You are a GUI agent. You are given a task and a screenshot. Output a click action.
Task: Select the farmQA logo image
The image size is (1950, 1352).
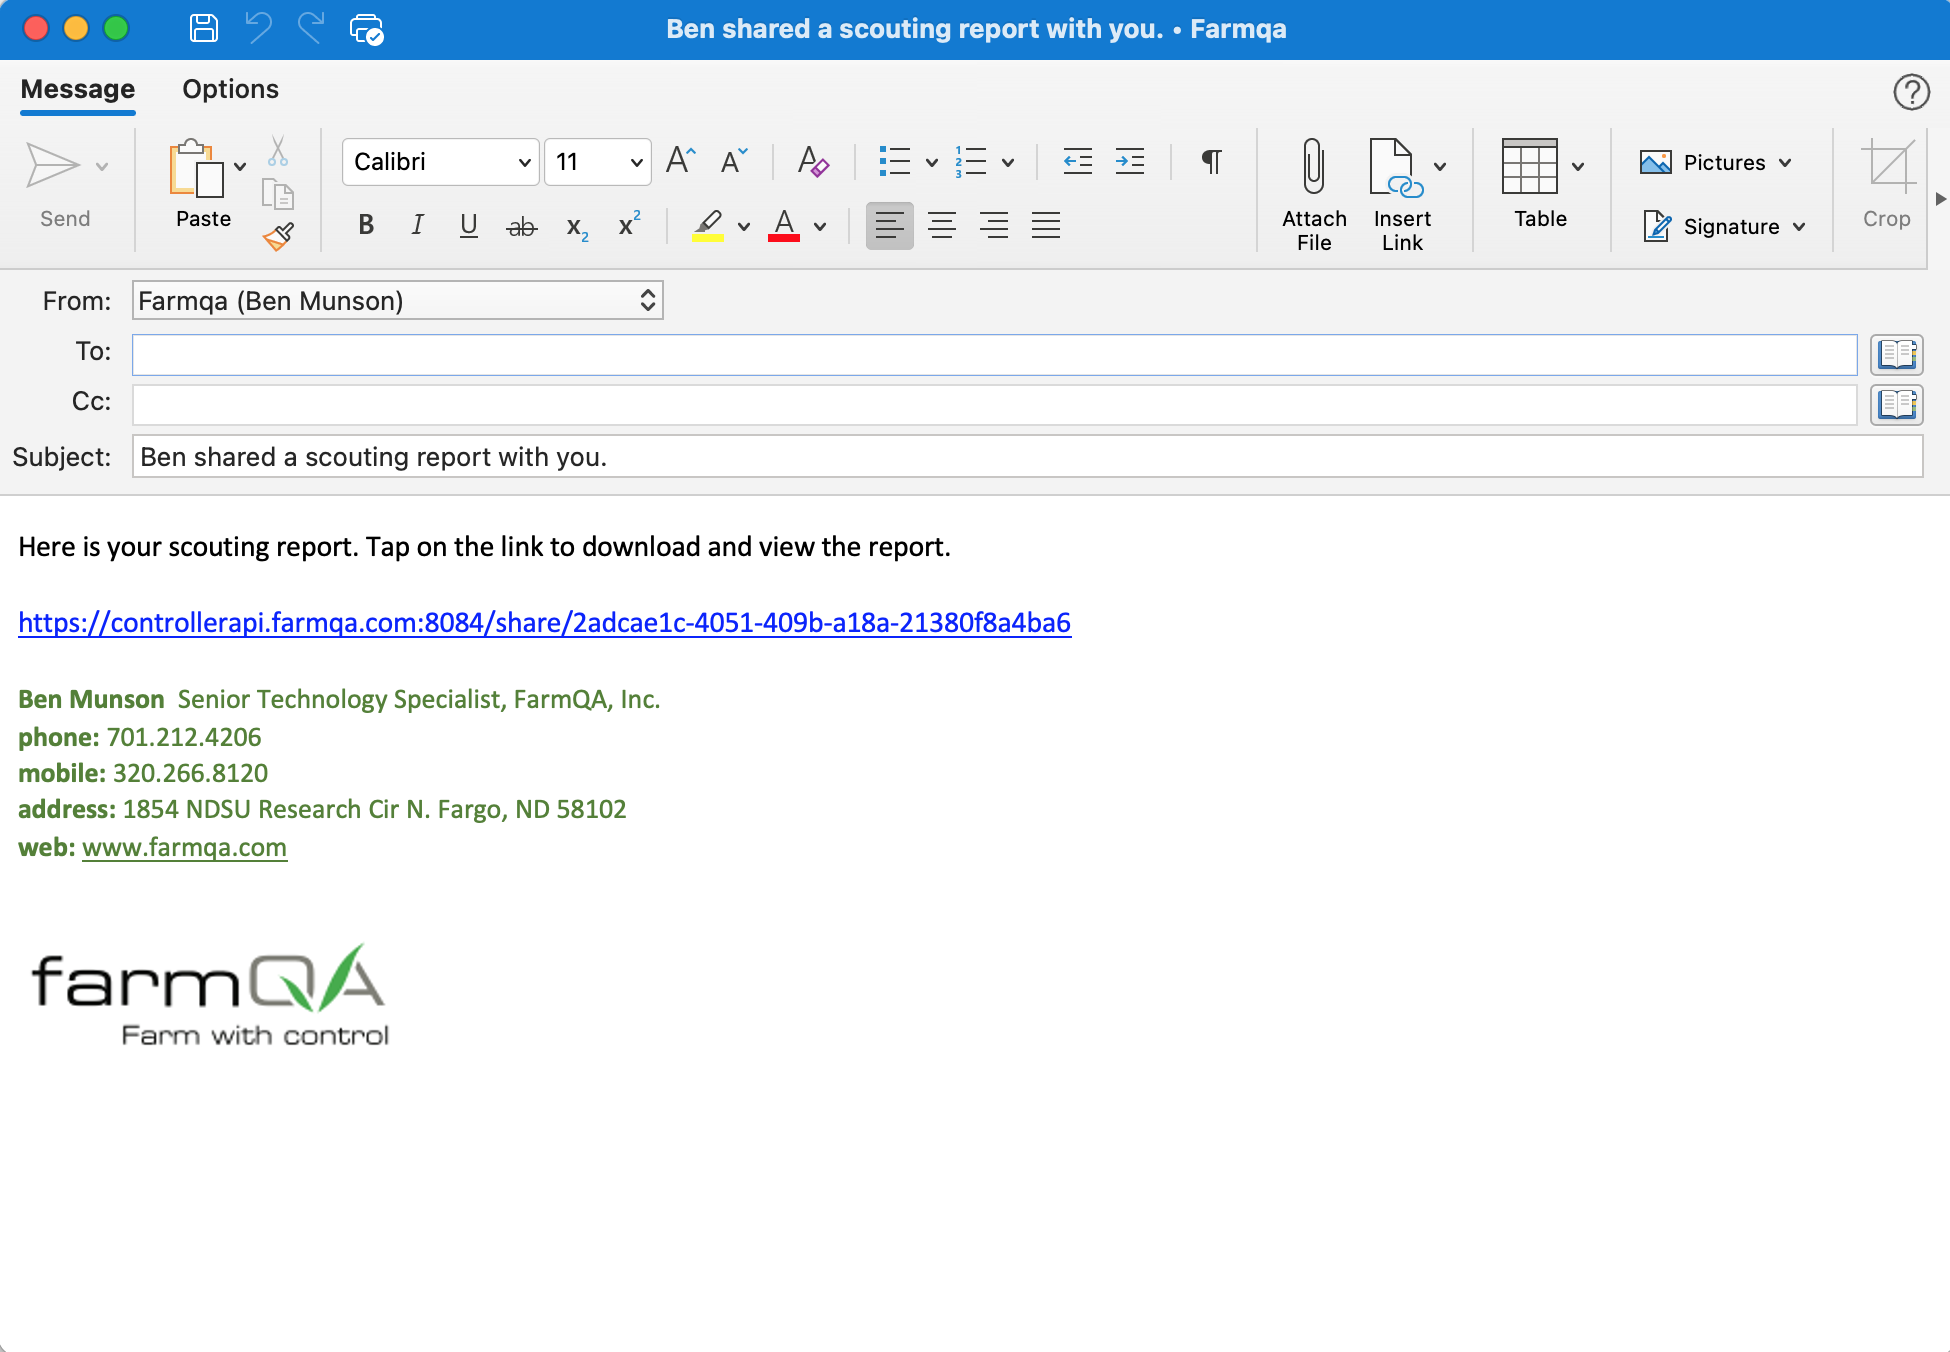click(x=210, y=995)
